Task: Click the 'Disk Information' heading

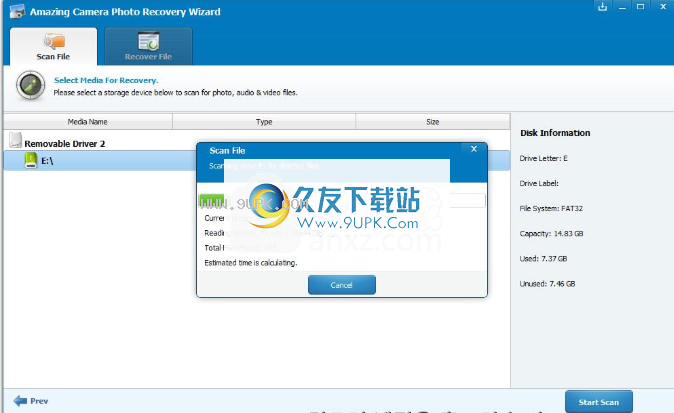Action: [555, 133]
